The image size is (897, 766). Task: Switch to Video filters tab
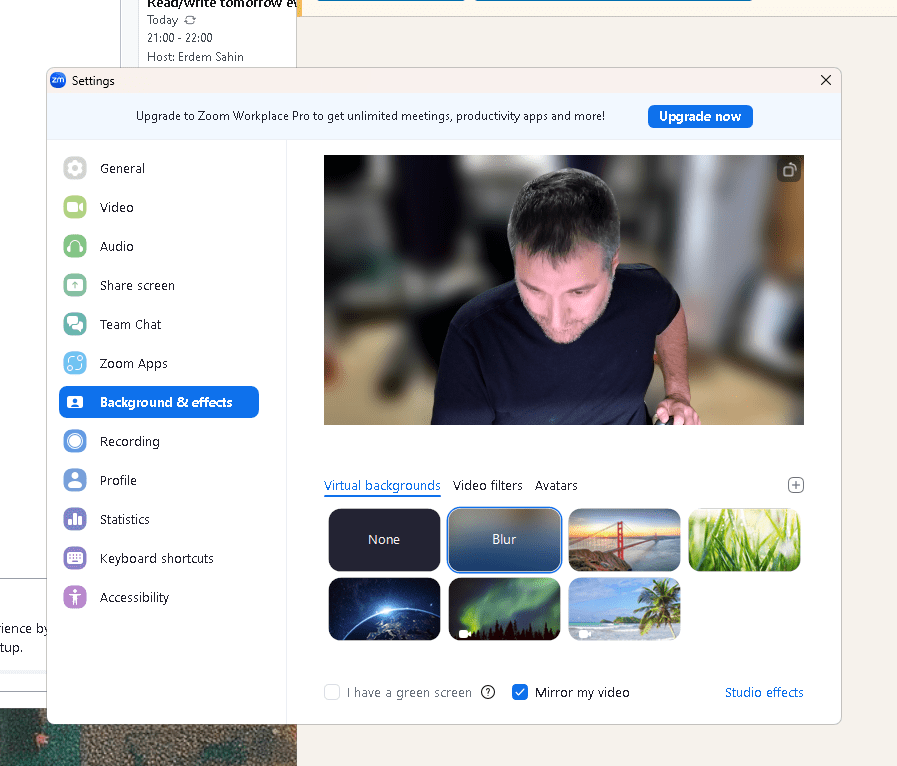pos(488,486)
